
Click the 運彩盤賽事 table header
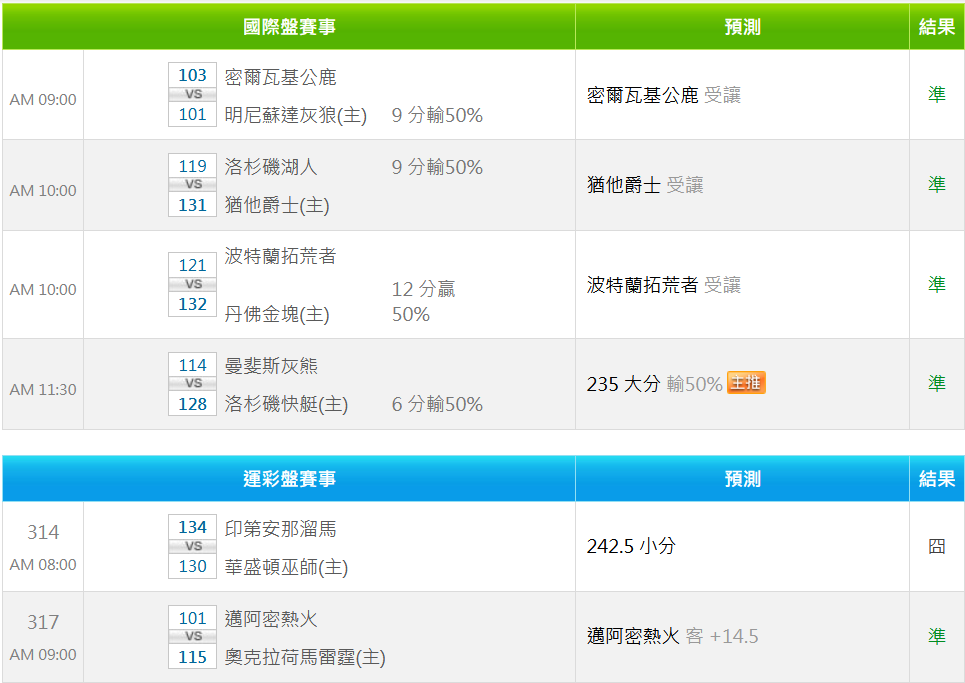[x=289, y=479]
